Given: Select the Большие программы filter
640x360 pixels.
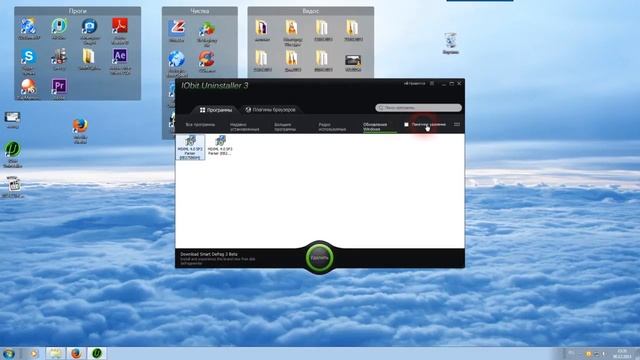Looking at the screenshot, I should [x=285, y=127].
